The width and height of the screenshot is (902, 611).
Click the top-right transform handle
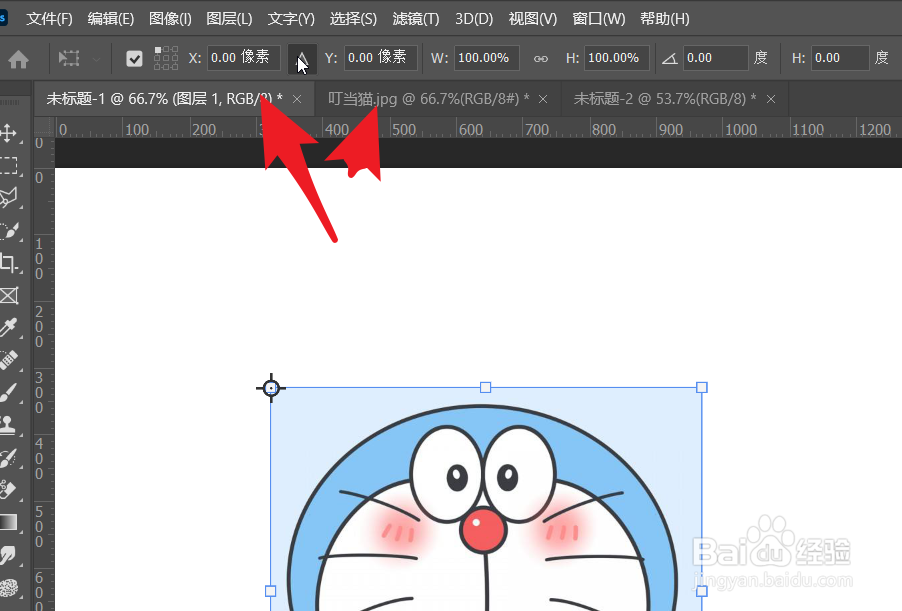coord(702,388)
